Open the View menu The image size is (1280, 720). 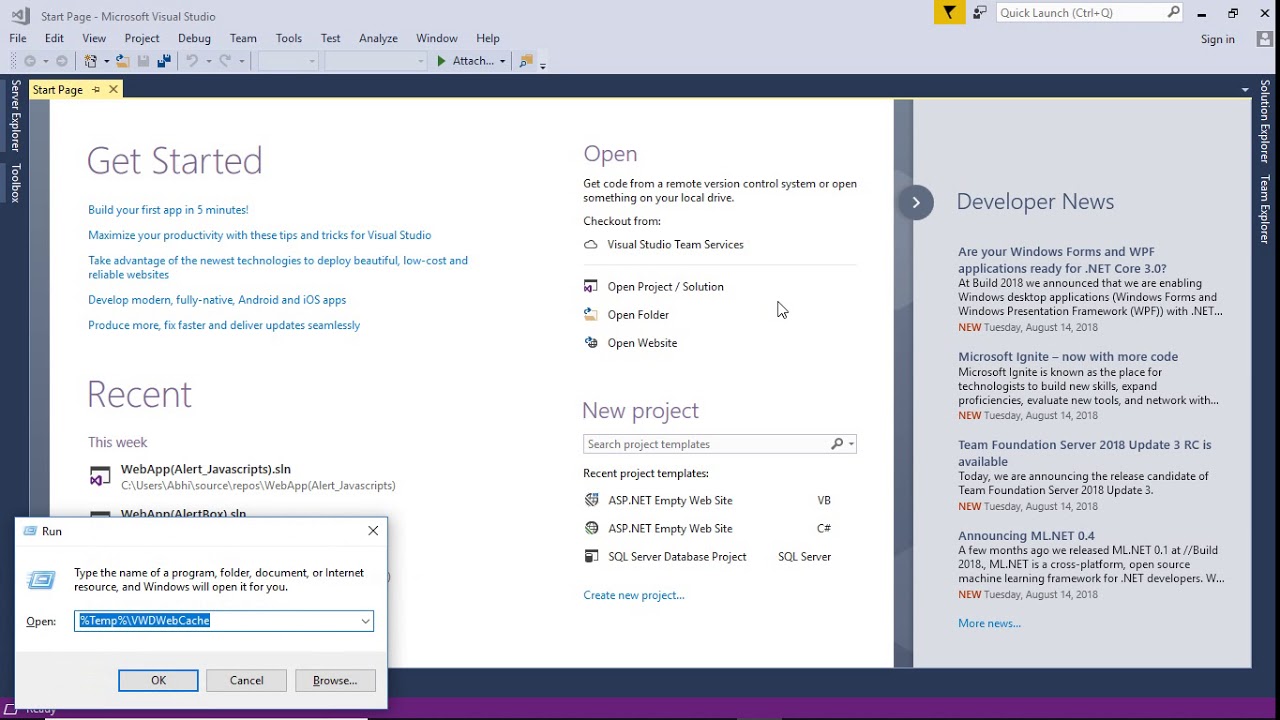click(94, 38)
